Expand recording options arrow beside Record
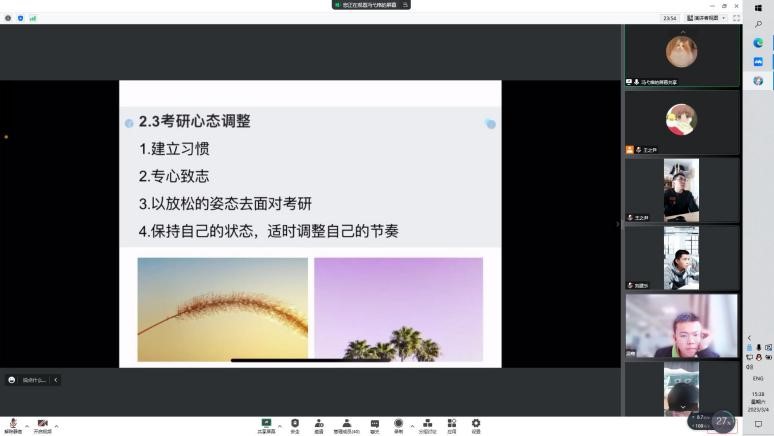The image size is (774, 436). (x=412, y=426)
